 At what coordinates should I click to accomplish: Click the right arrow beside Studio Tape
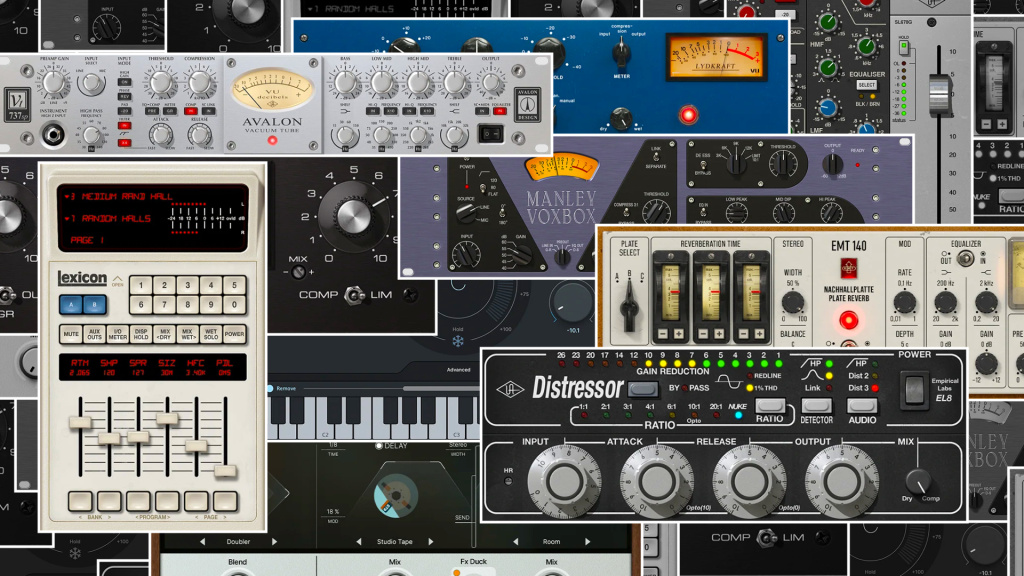(x=431, y=541)
